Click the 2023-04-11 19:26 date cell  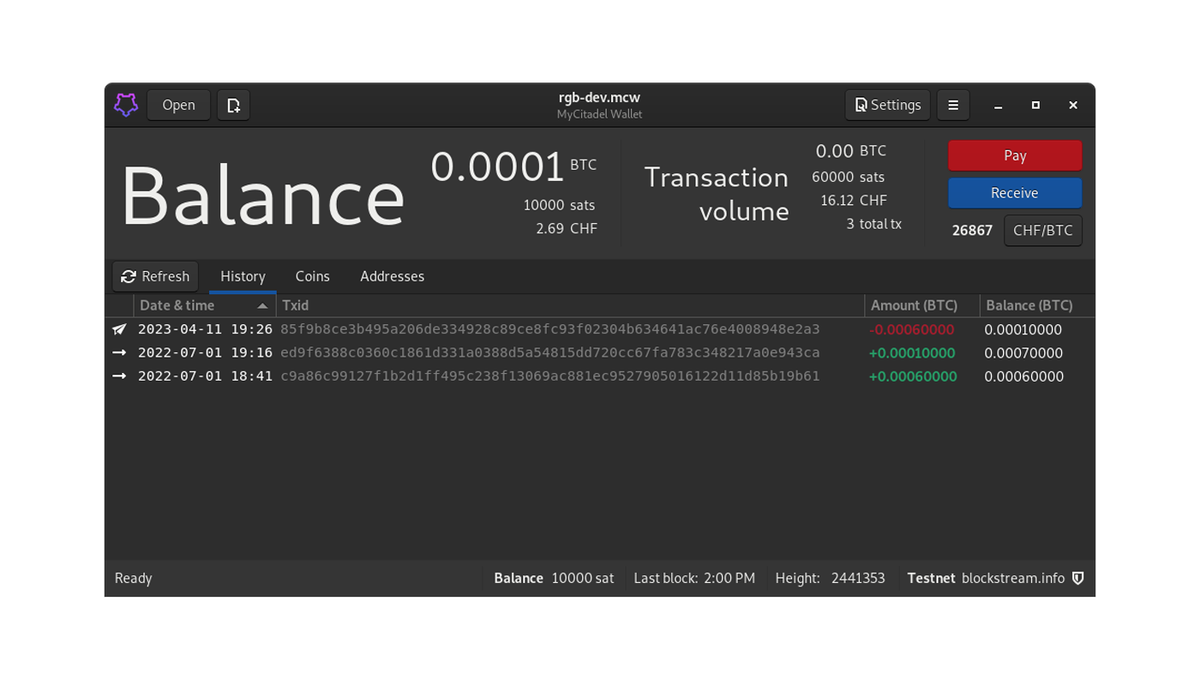[x=205, y=329]
